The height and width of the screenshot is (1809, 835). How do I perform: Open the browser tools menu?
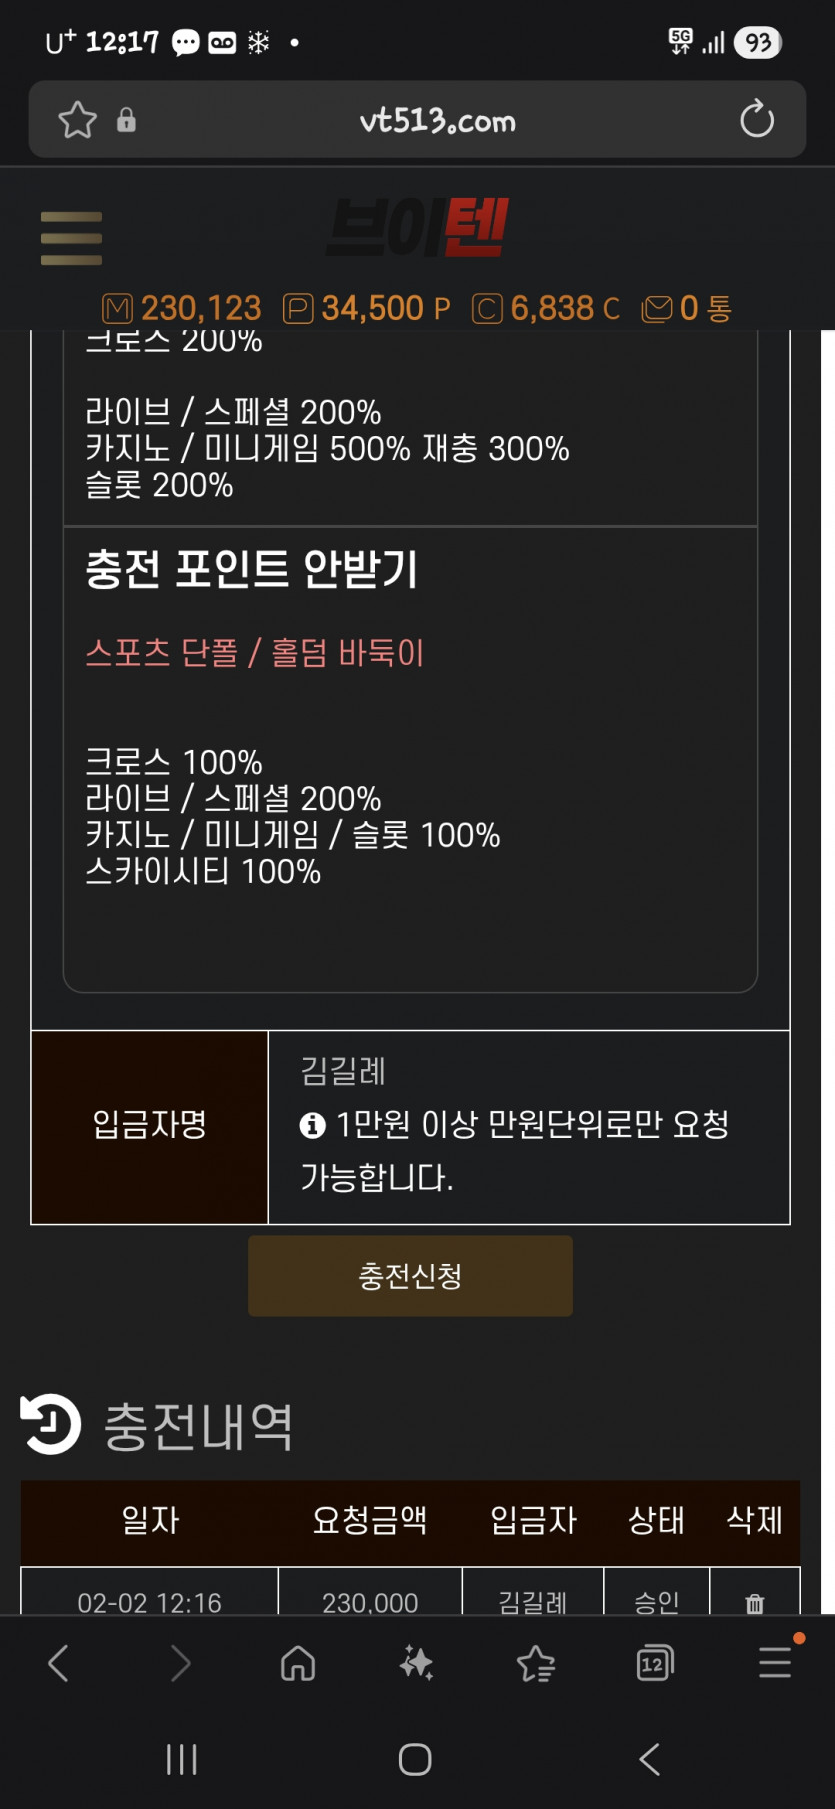pyautogui.click(x=775, y=1662)
